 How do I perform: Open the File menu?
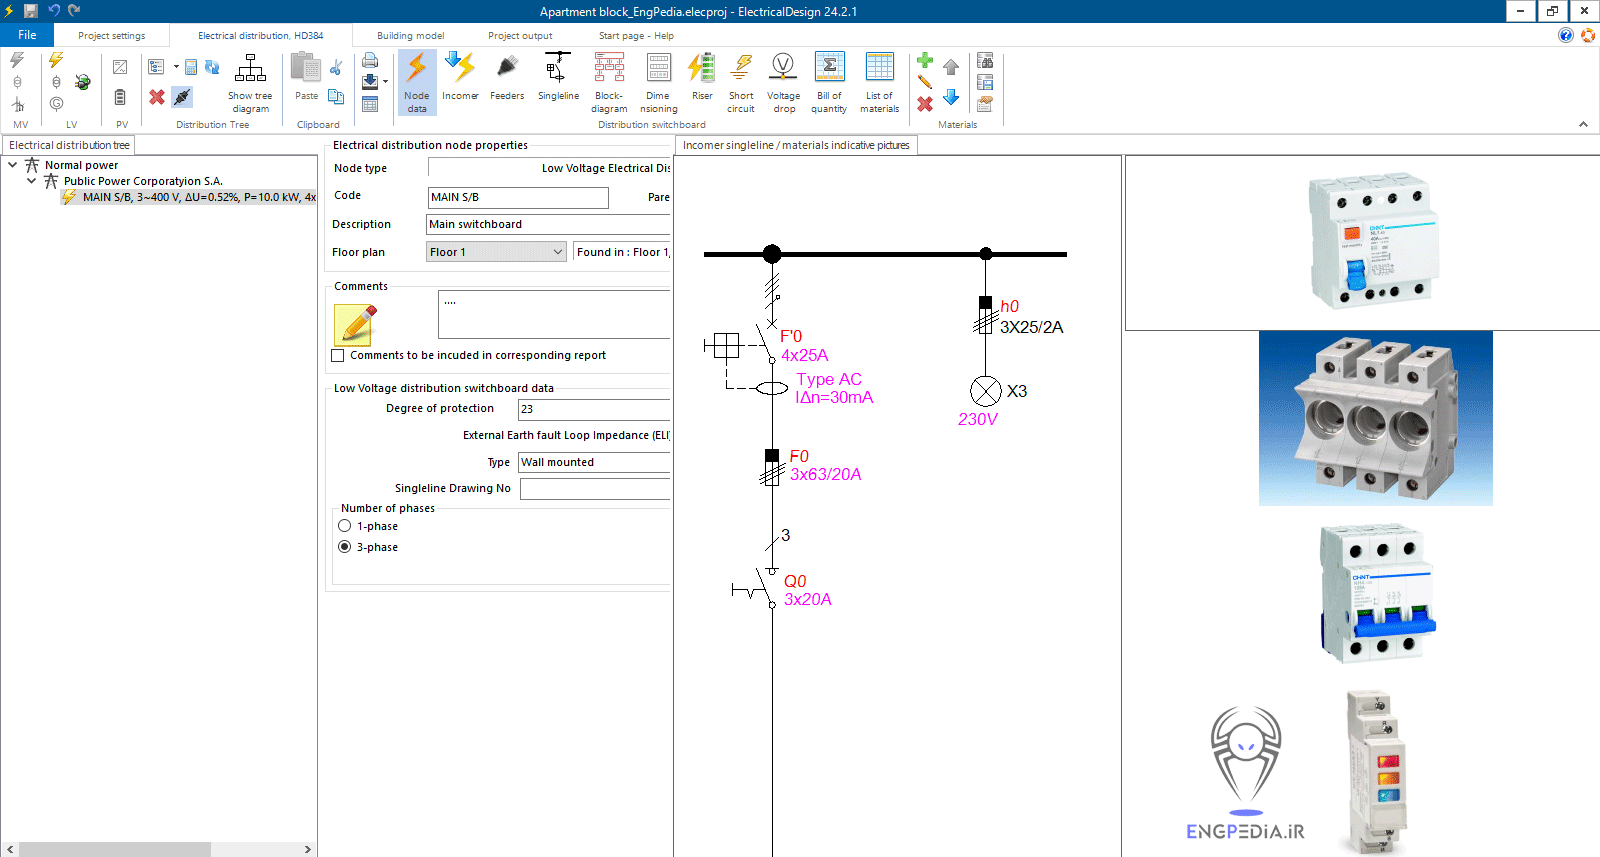[27, 35]
